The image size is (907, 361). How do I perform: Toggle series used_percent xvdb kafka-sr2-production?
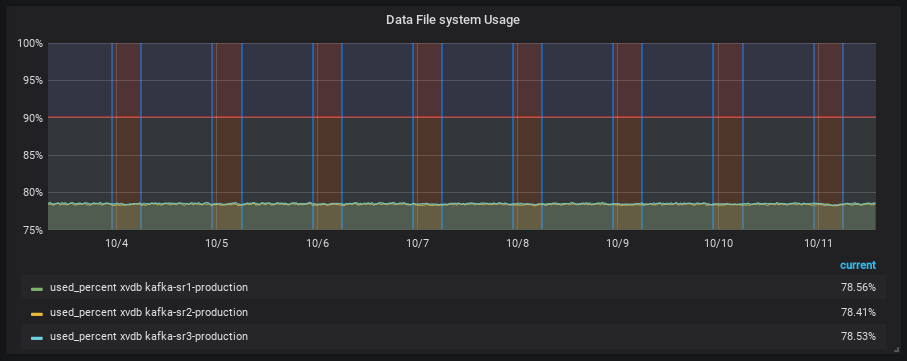click(149, 312)
